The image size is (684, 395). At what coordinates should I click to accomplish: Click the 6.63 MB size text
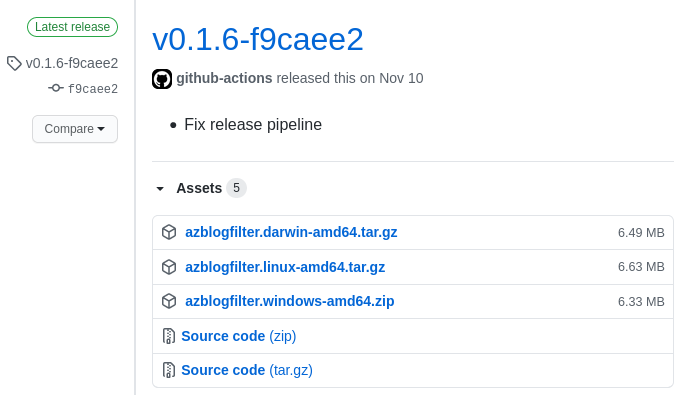[x=641, y=267]
